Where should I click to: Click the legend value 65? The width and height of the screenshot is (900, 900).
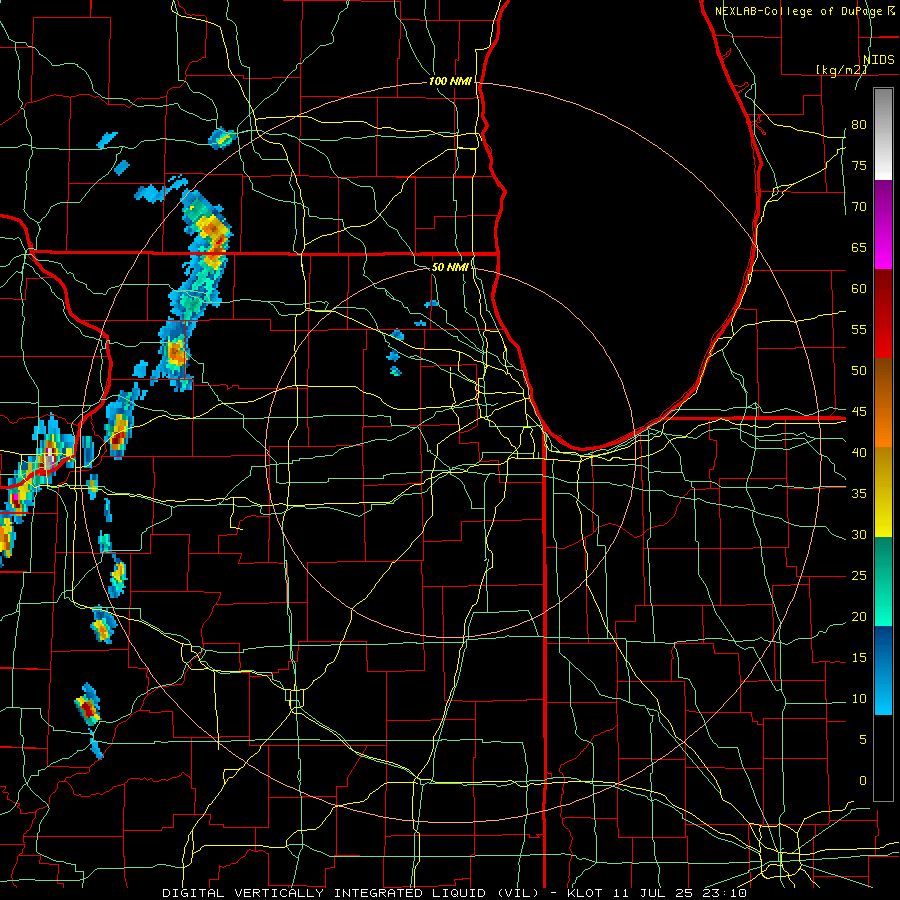pos(859,248)
